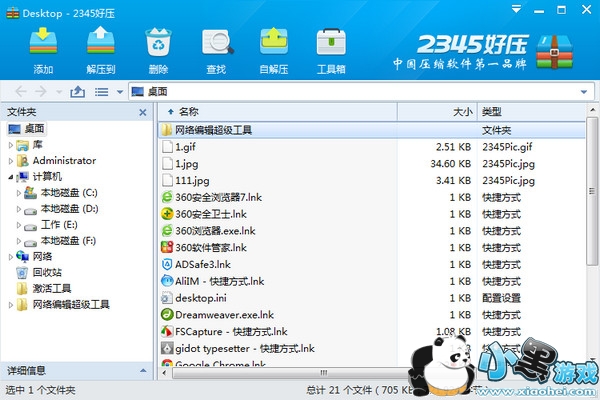This screenshot has width=600, height=400.
Task: Go back with the left arrow button
Action: tap(21, 91)
